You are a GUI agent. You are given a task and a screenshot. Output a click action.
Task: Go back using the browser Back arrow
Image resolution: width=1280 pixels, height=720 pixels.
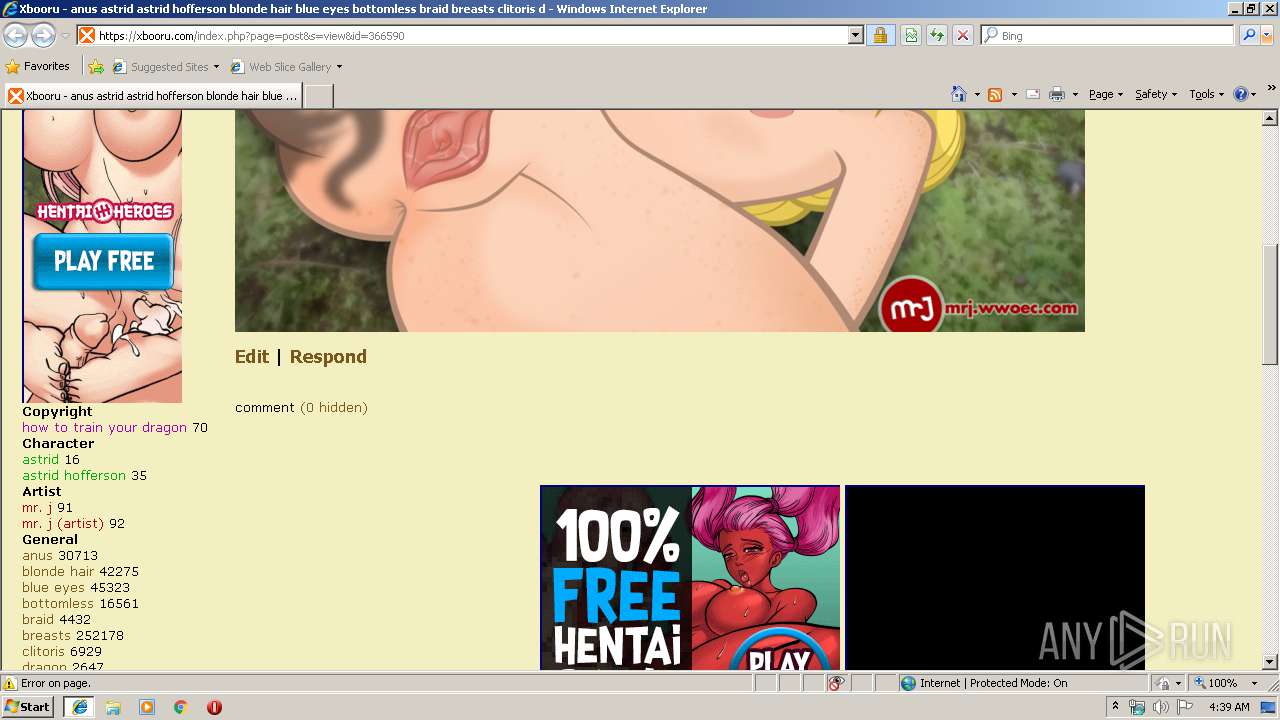pyautogui.click(x=15, y=36)
